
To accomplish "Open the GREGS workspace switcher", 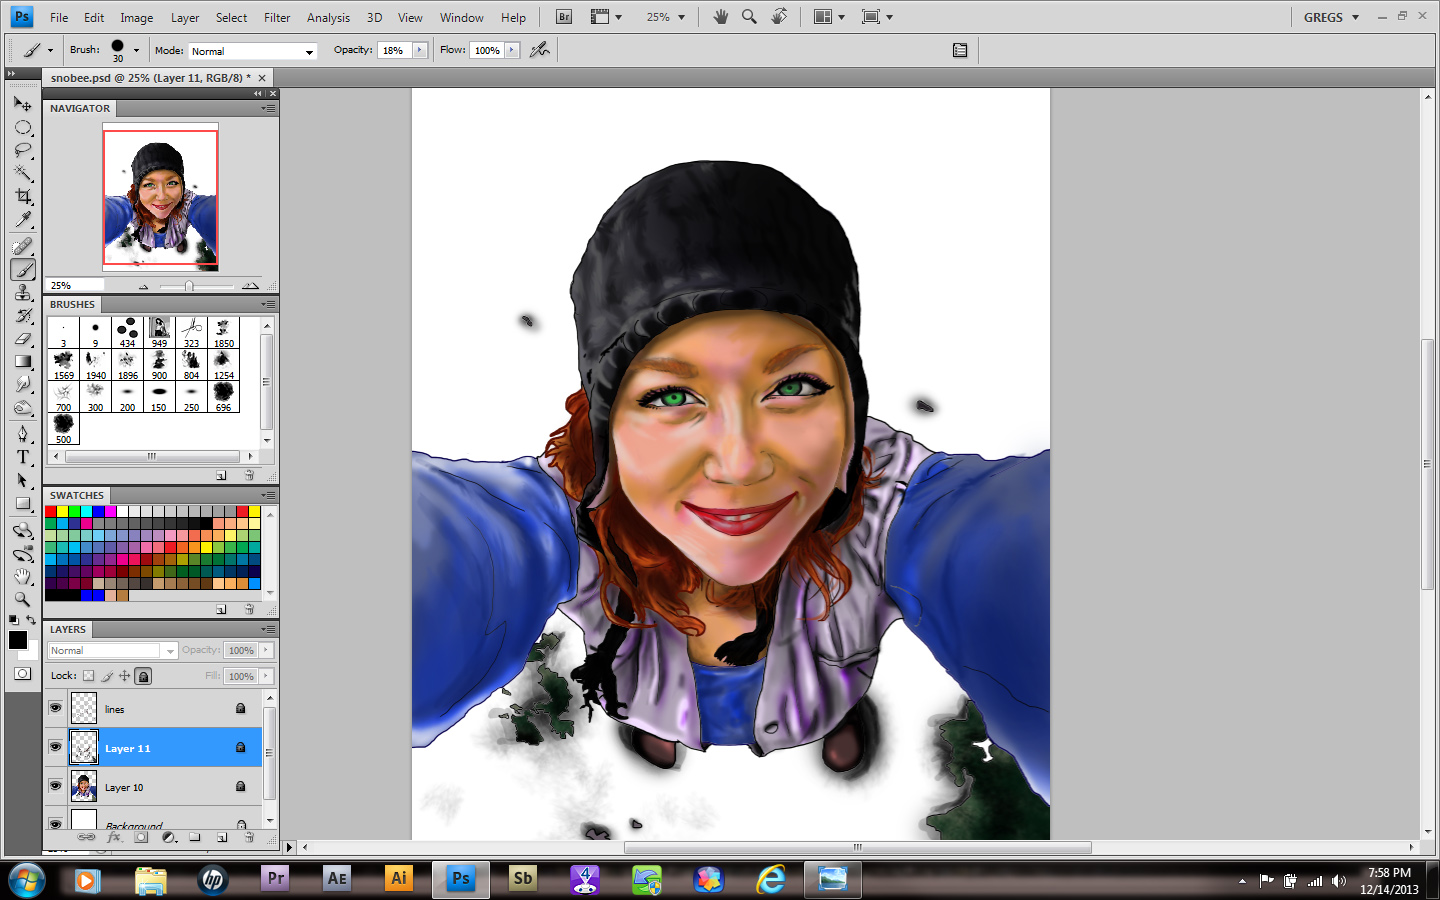I will [x=1331, y=17].
